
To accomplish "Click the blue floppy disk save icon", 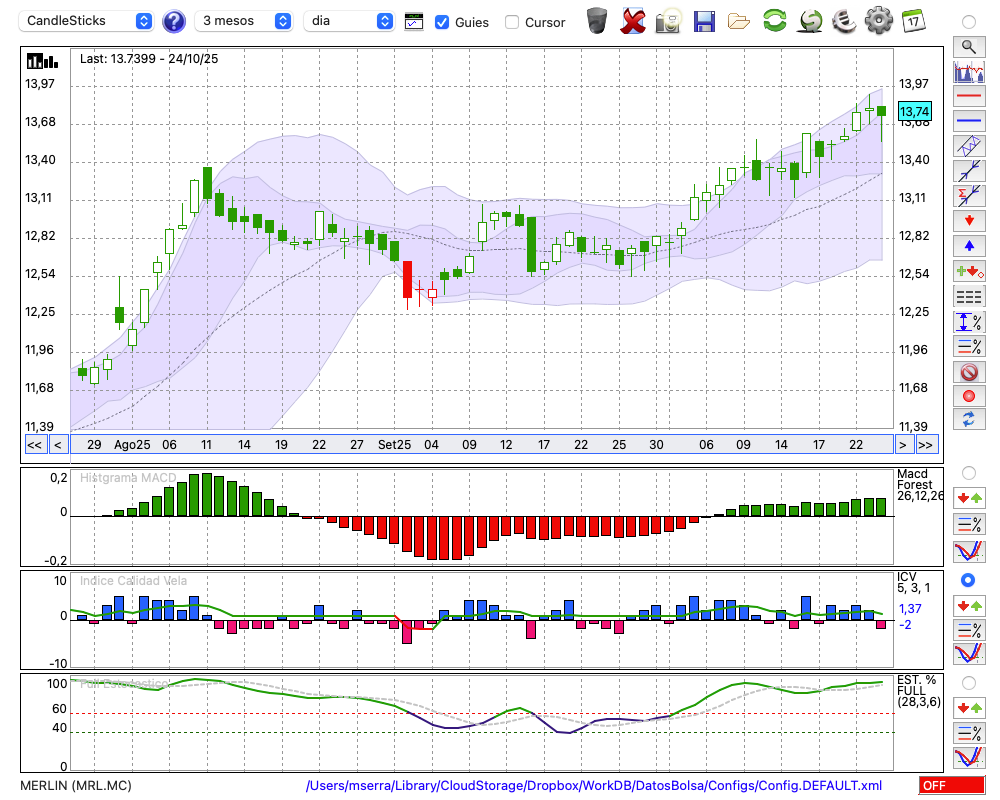I will 704,20.
